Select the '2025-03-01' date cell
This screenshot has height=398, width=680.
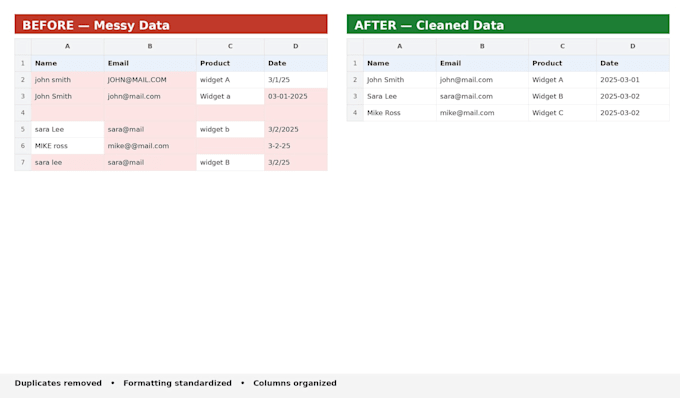point(633,80)
